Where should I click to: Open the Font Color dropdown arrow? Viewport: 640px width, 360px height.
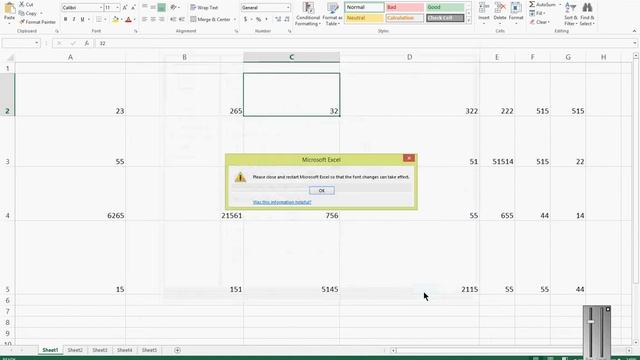point(134,19)
